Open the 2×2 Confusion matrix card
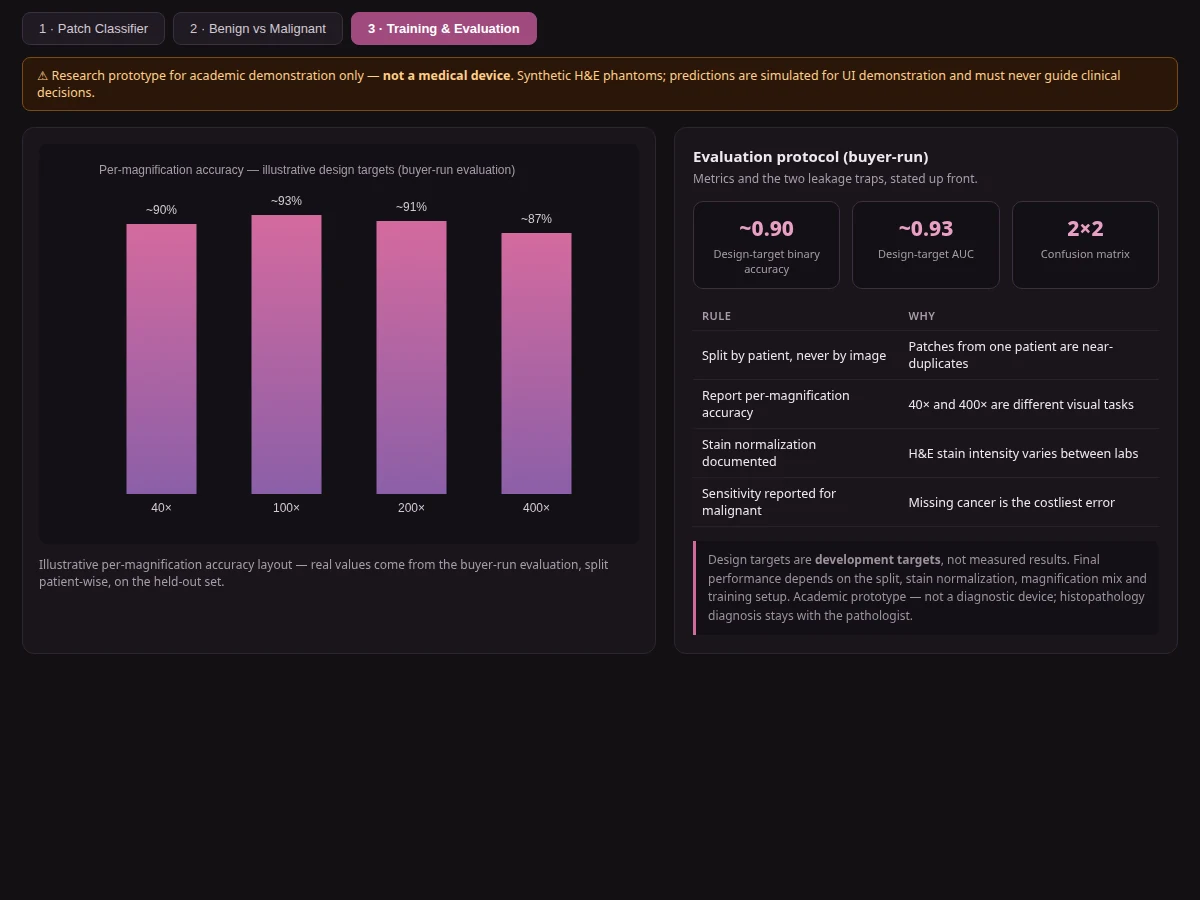The height and width of the screenshot is (900, 1200). [x=1085, y=245]
